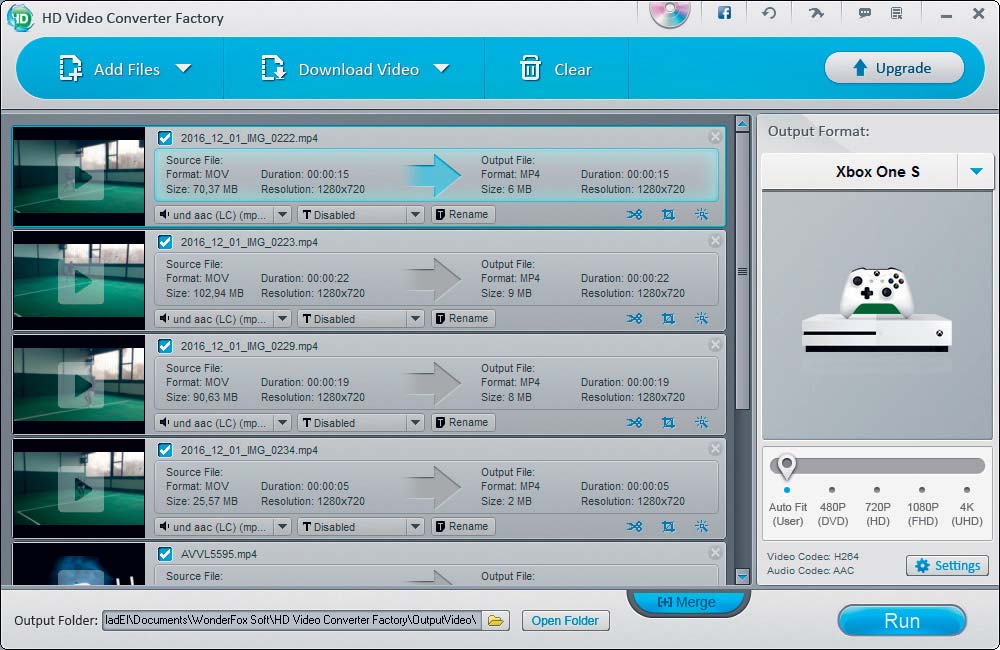1000x650 pixels.
Task: Click the file list scroll down arrow
Action: [x=742, y=577]
